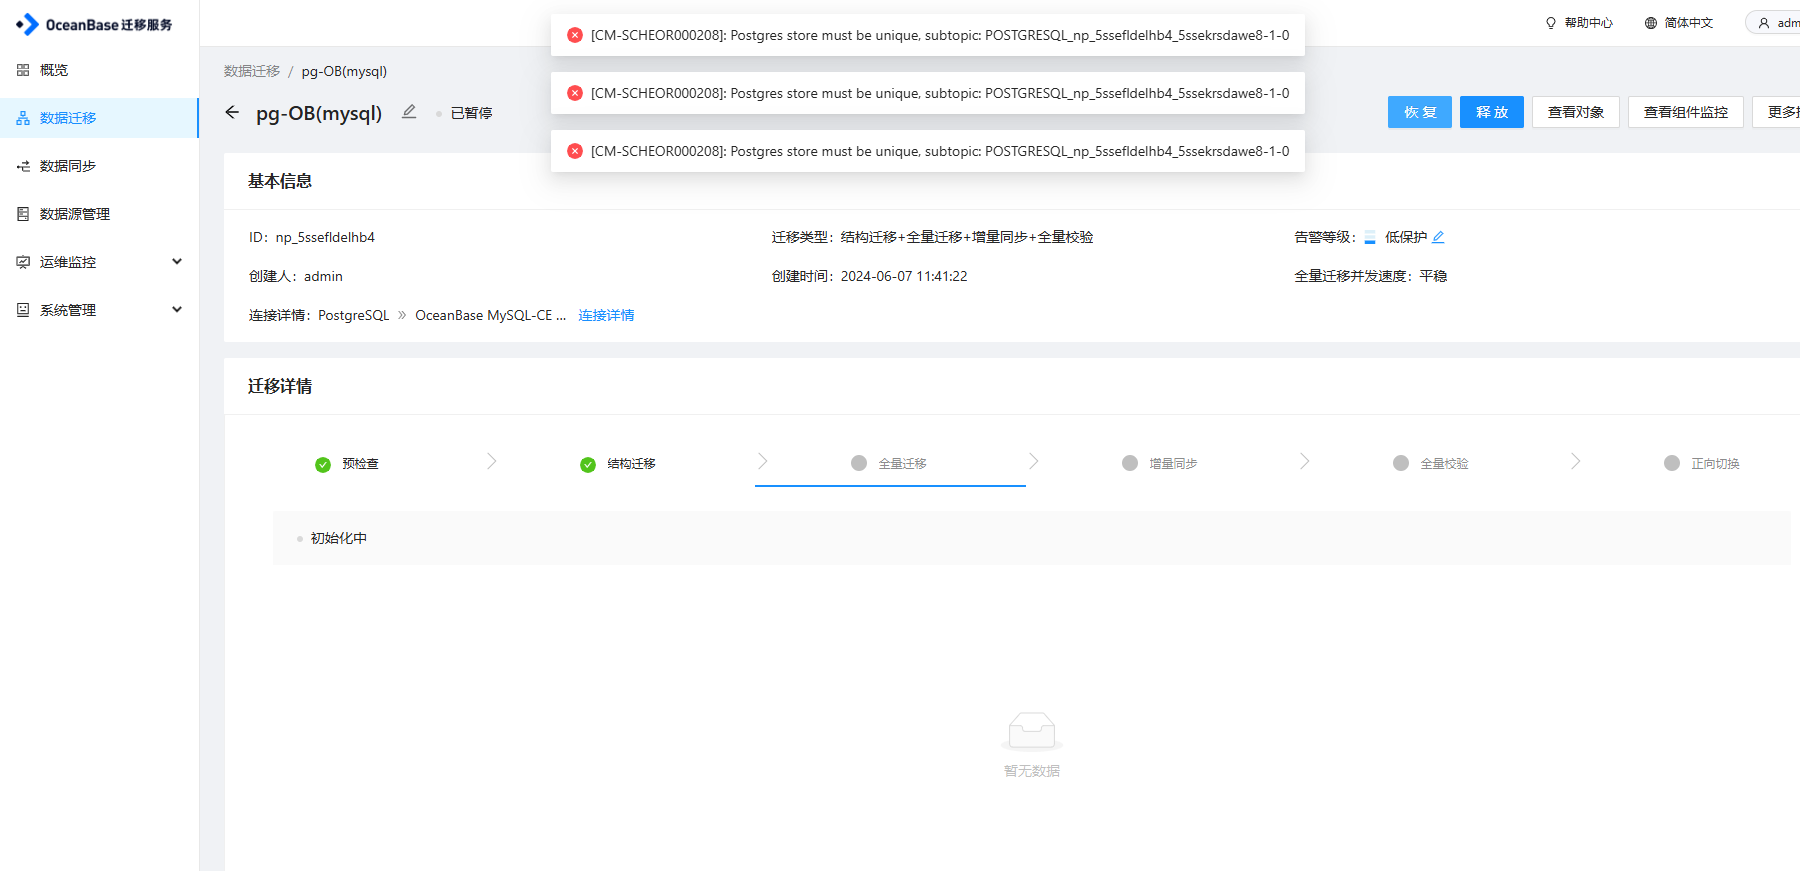Open the admin user menu

pos(1773,23)
